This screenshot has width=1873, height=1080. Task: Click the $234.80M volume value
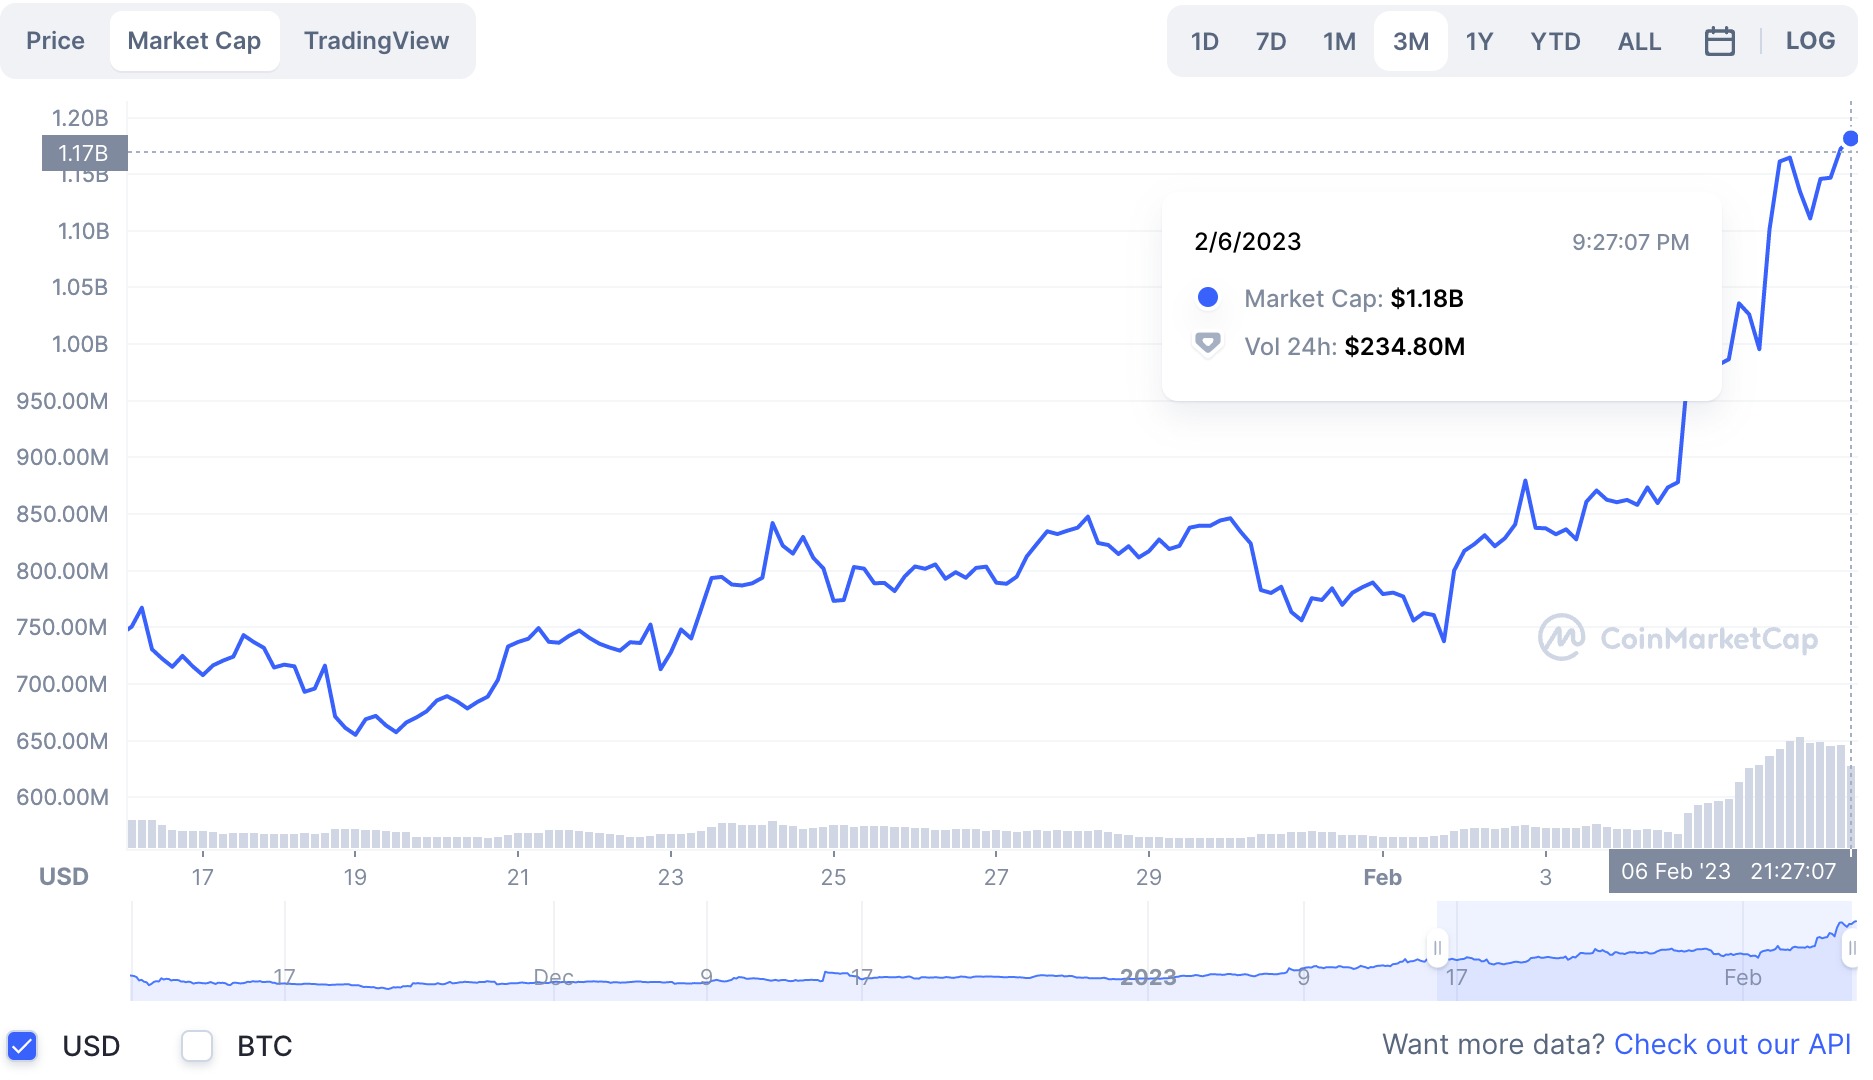[1405, 346]
